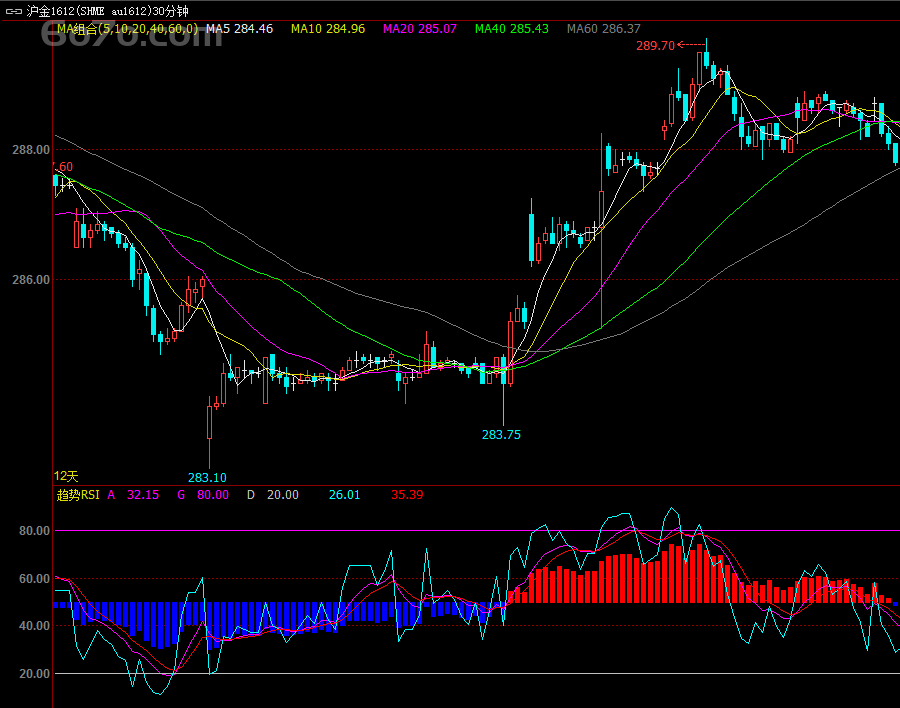Click the cyan RSI value 26.01

344,495
